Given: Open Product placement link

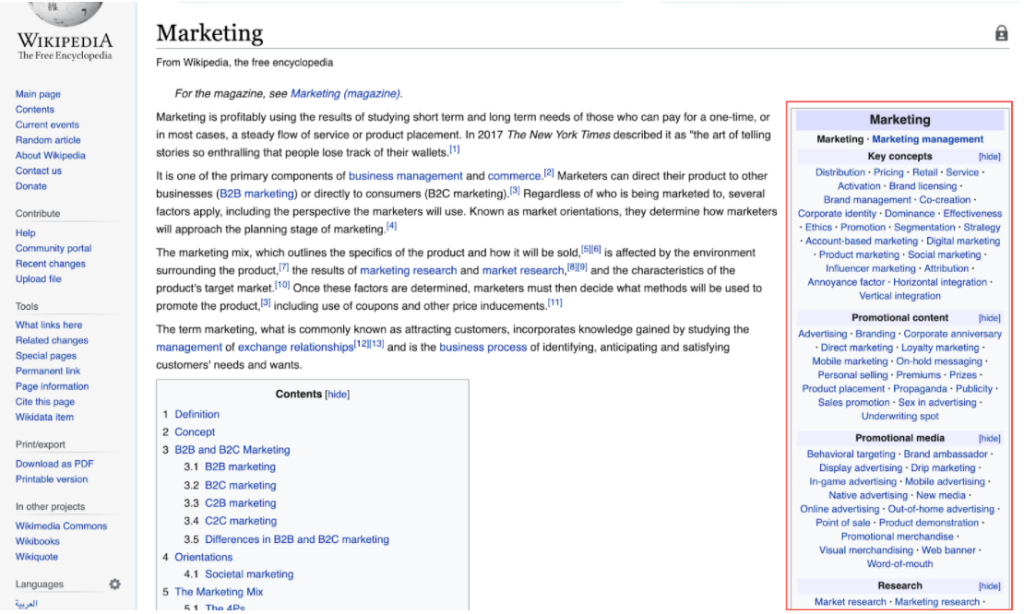Looking at the screenshot, I should click(x=843, y=389).
